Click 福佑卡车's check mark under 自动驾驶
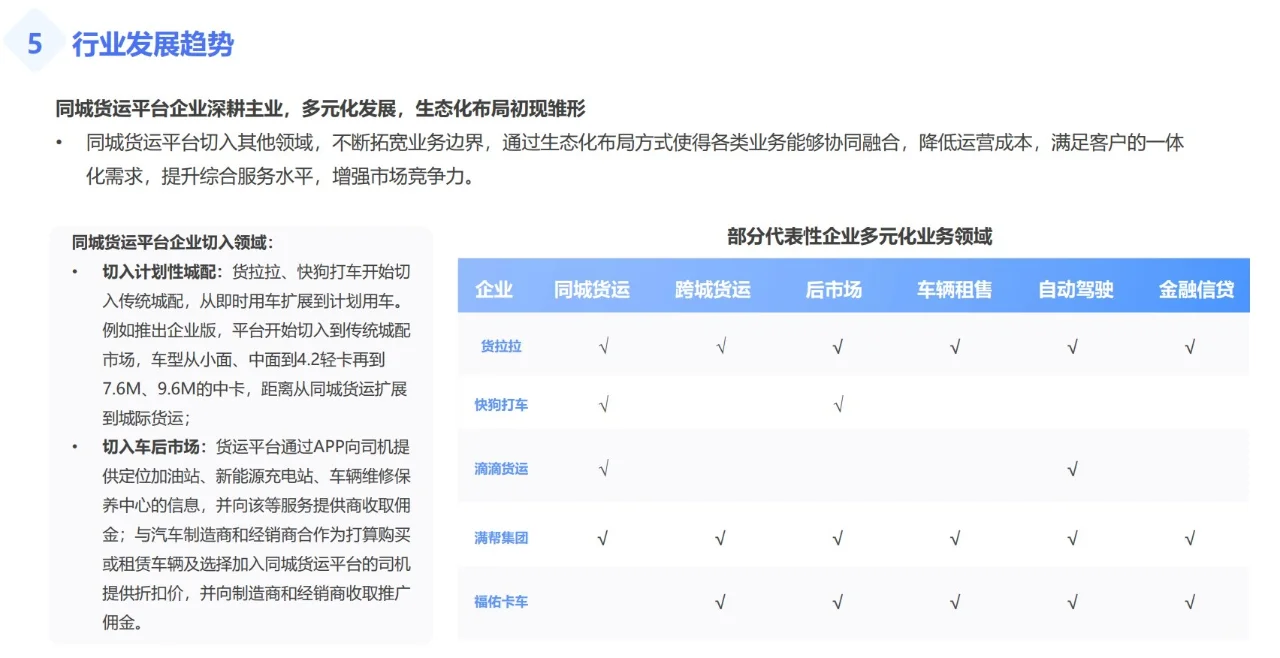 point(1072,602)
